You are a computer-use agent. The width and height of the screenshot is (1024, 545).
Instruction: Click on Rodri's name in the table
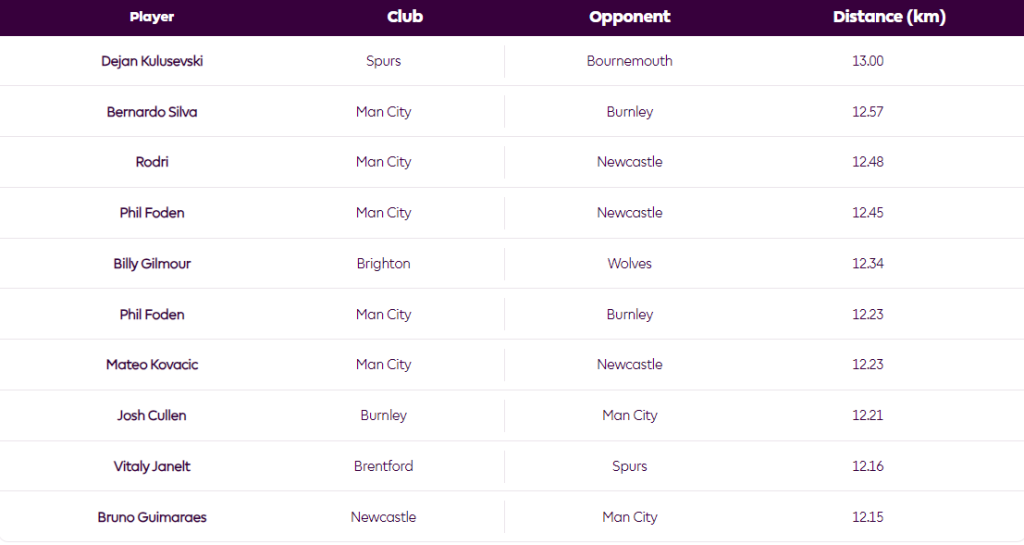tap(152, 162)
